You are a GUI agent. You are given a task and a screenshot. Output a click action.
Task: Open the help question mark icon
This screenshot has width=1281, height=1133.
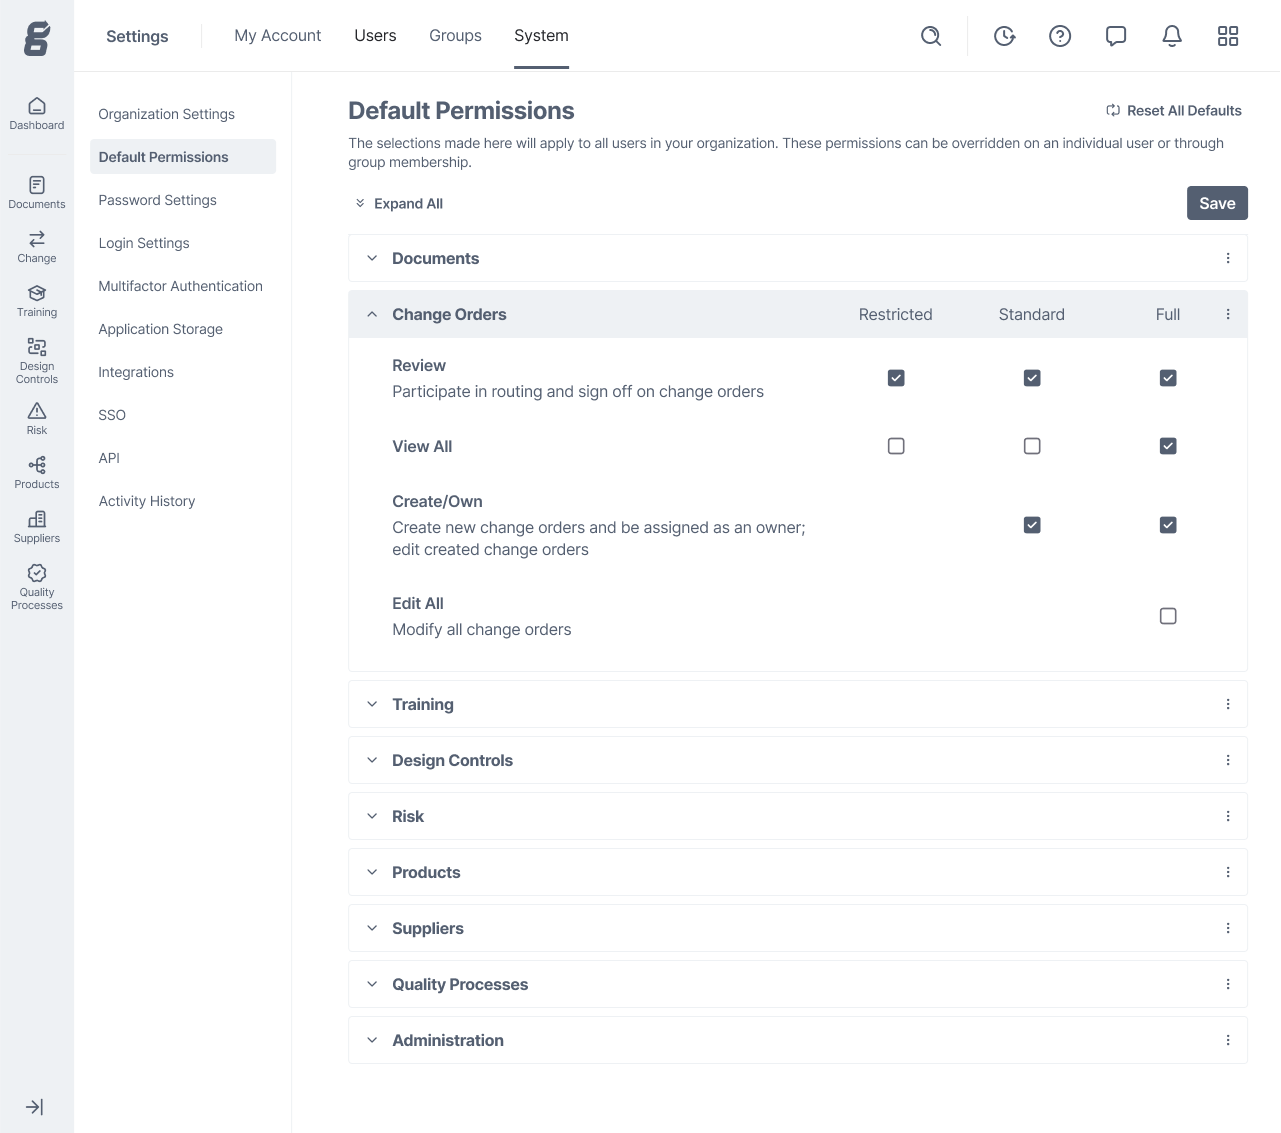click(1059, 35)
